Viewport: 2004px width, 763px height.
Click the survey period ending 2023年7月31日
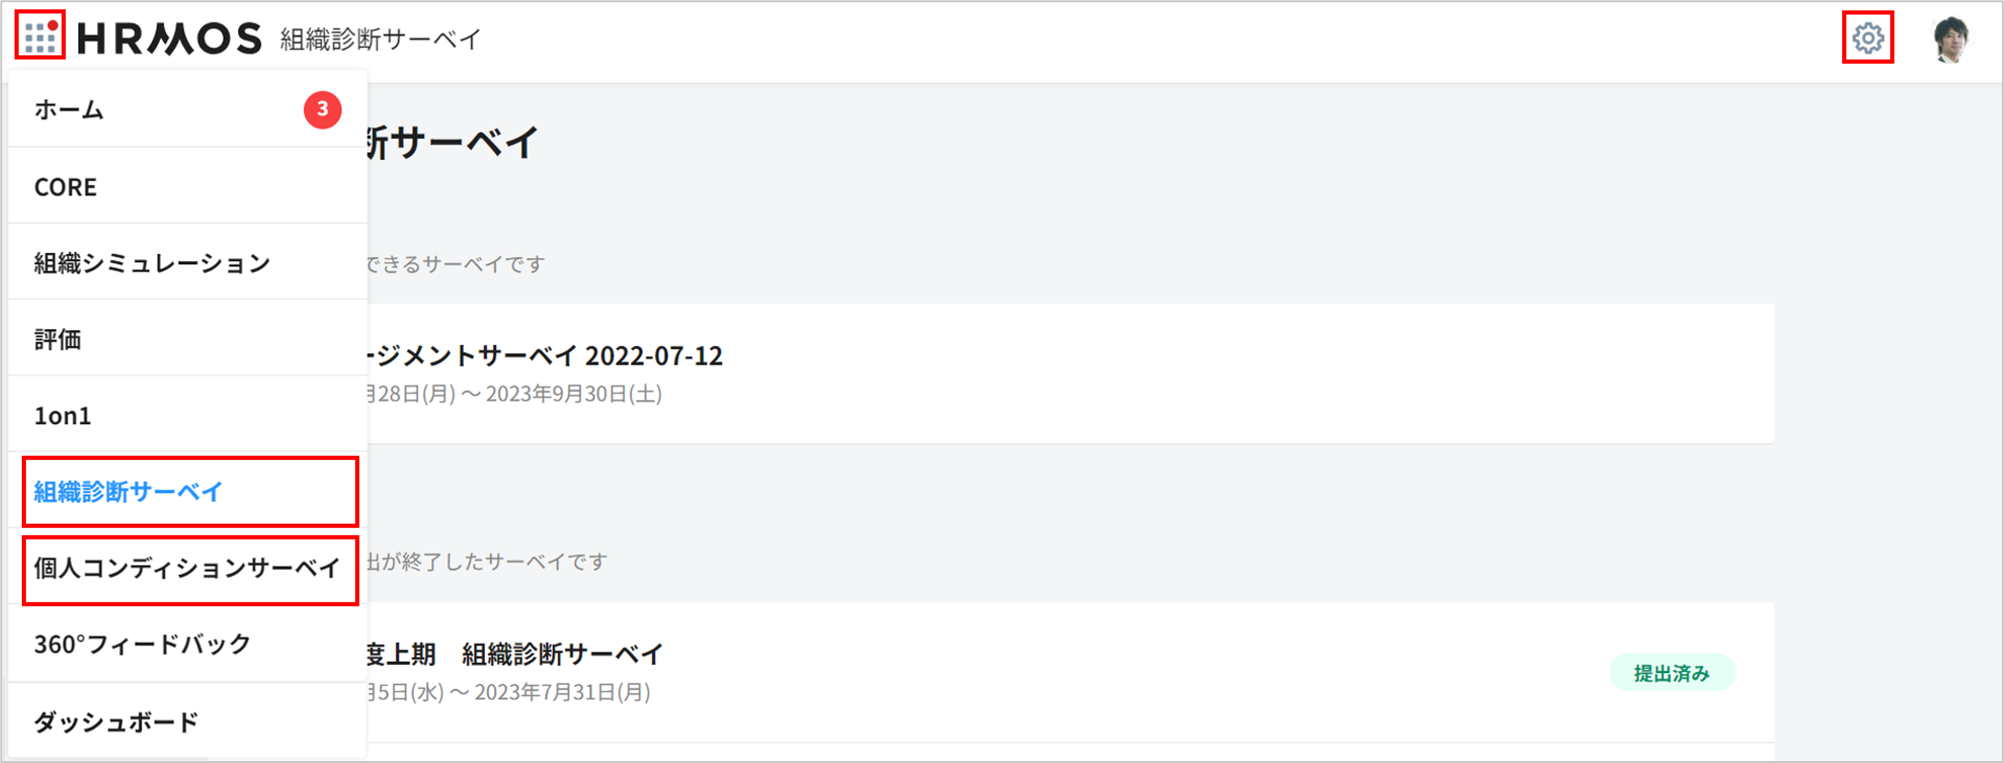[x=509, y=692]
